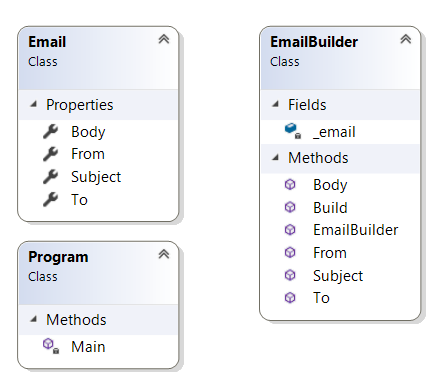Click the wrench icon beside To property
Viewport: 437px width, 381px height.
(x=50, y=199)
